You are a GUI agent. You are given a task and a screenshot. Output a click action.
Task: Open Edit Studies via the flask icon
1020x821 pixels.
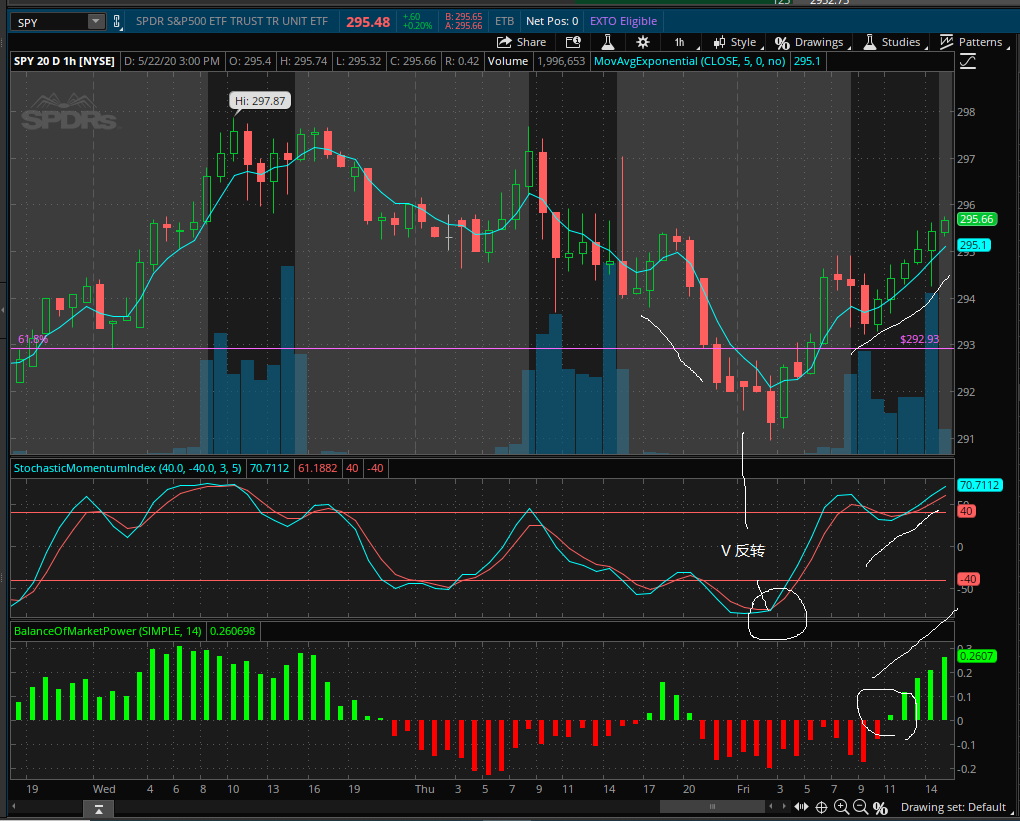[608, 42]
